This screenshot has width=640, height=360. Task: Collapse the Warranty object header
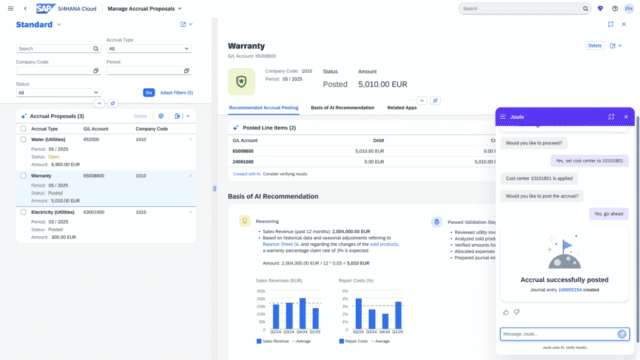(x=422, y=100)
